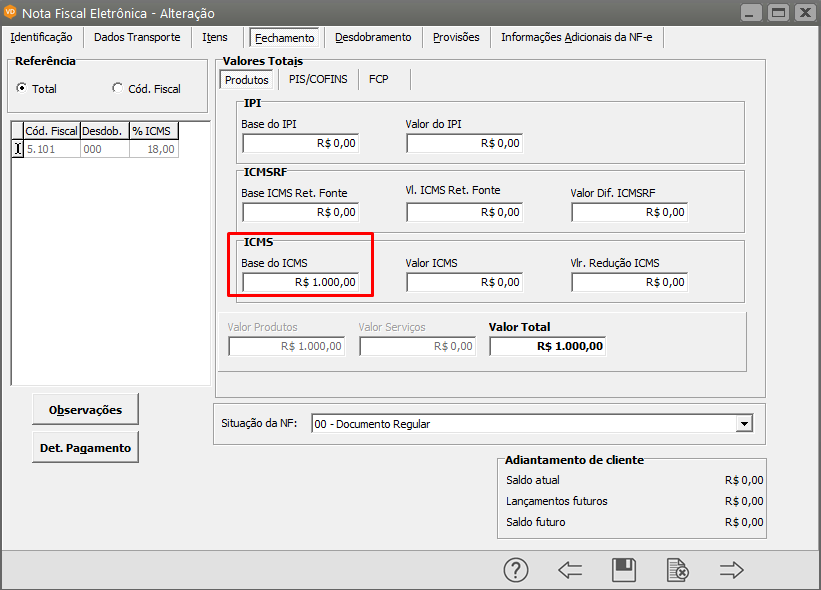Select the Cód. Fiscal radio button

click(x=118, y=88)
